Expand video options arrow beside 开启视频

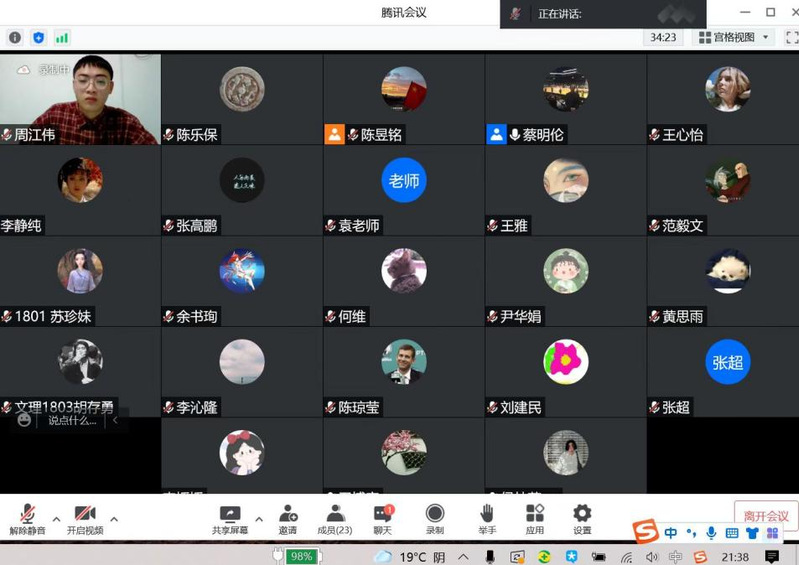pyautogui.click(x=114, y=519)
